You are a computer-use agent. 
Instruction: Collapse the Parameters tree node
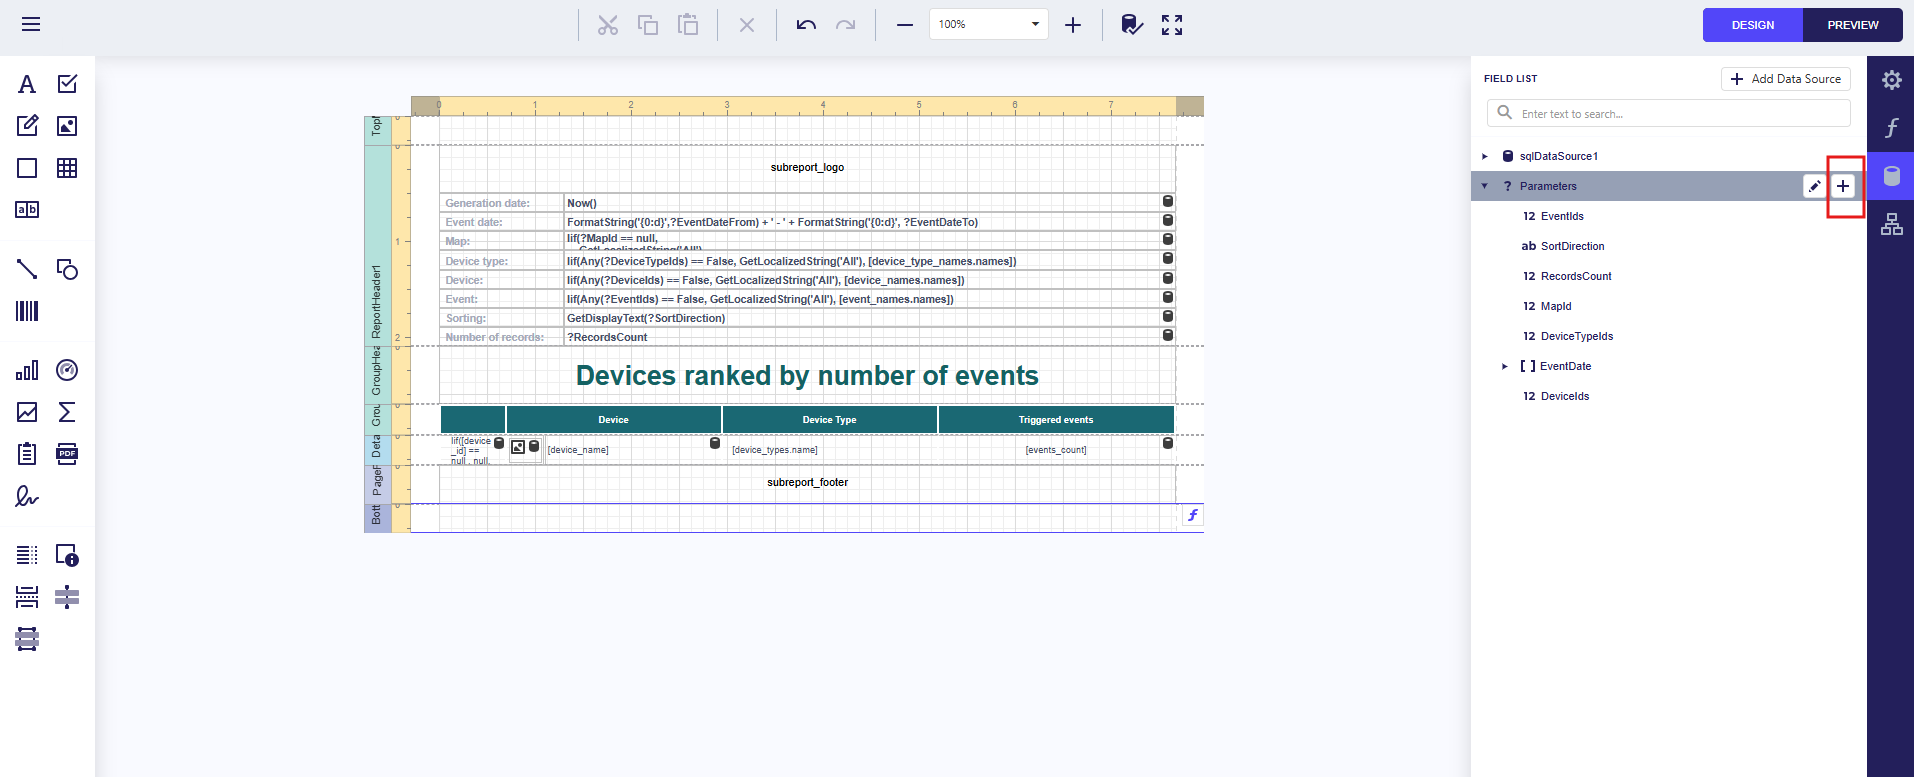[x=1485, y=186]
